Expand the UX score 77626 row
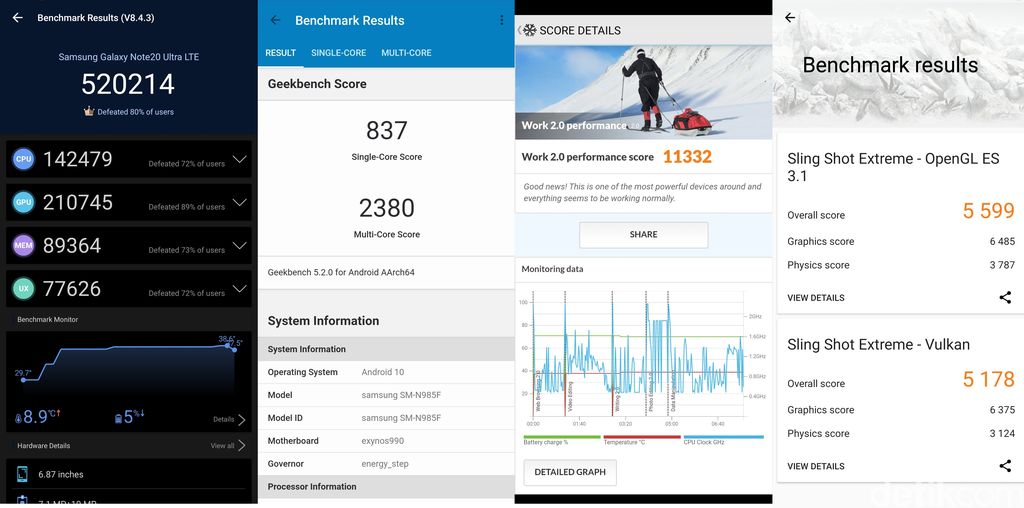The width and height of the screenshot is (1024, 508). [129, 289]
